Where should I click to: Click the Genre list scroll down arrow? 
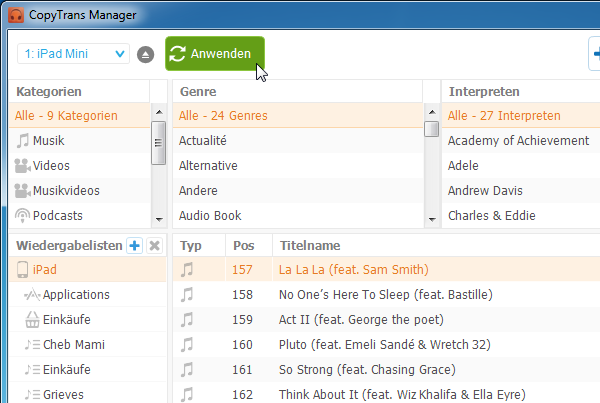[432, 220]
